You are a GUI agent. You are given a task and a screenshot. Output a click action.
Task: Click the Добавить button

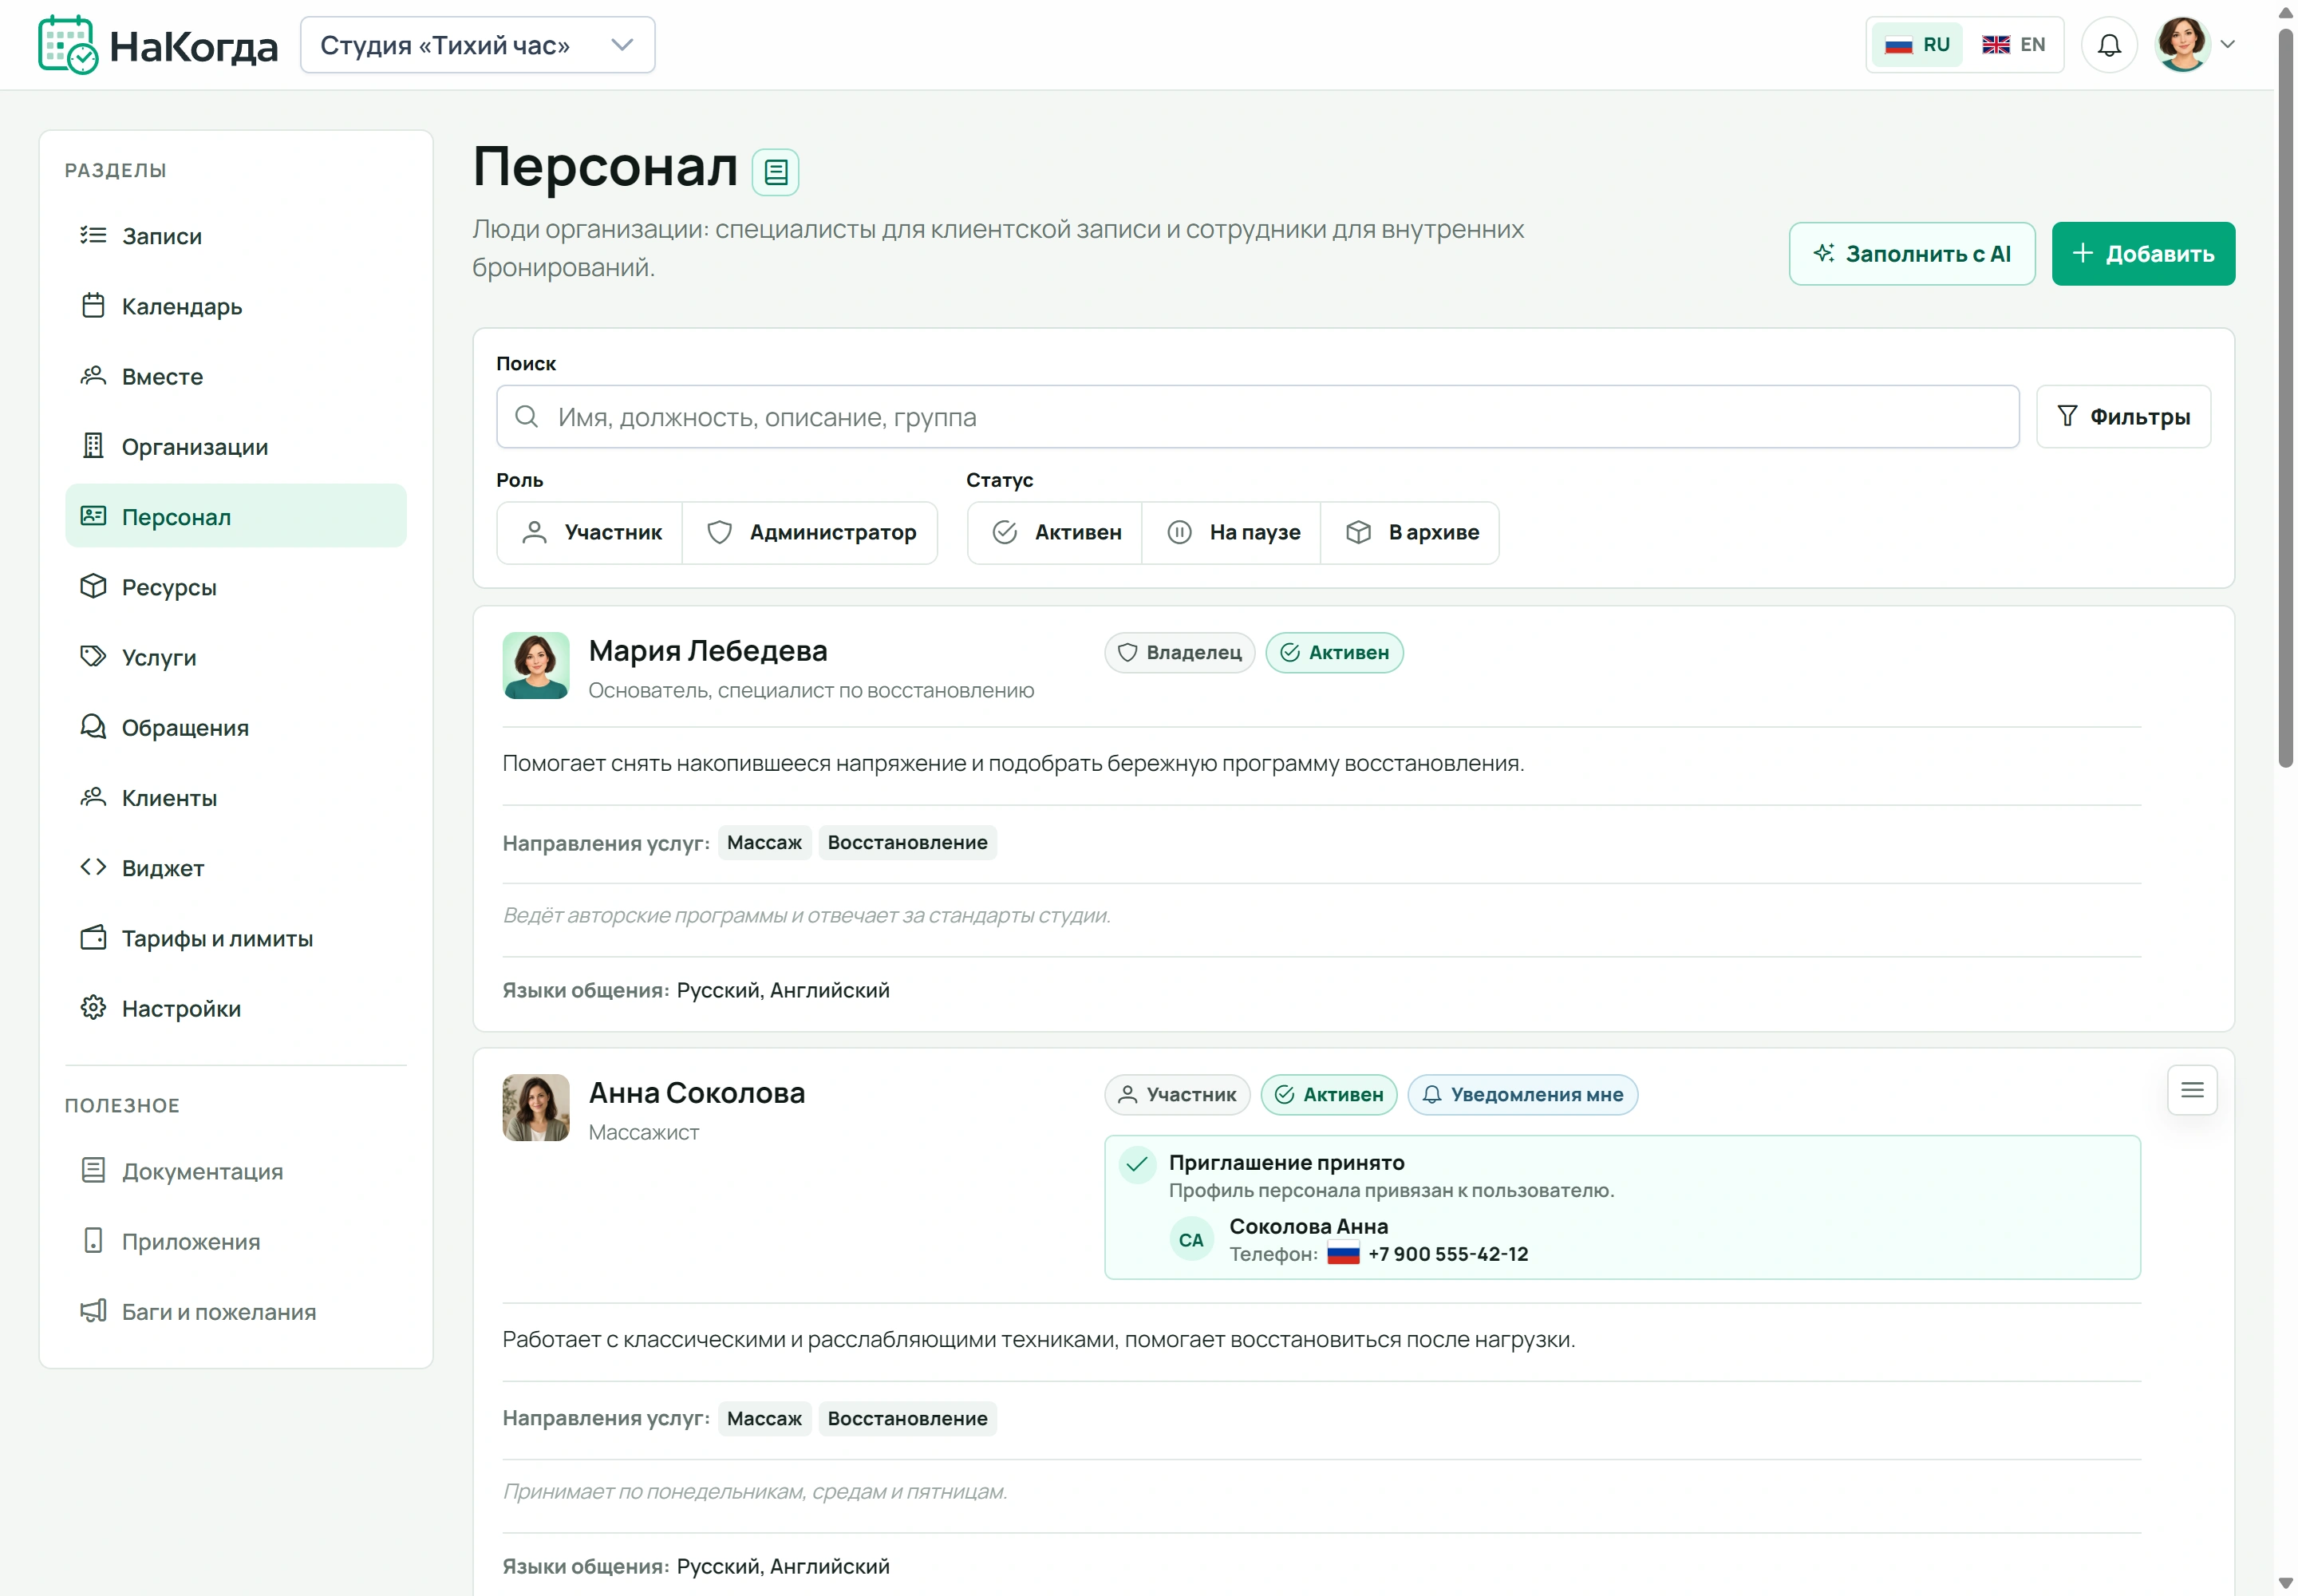click(x=2144, y=254)
